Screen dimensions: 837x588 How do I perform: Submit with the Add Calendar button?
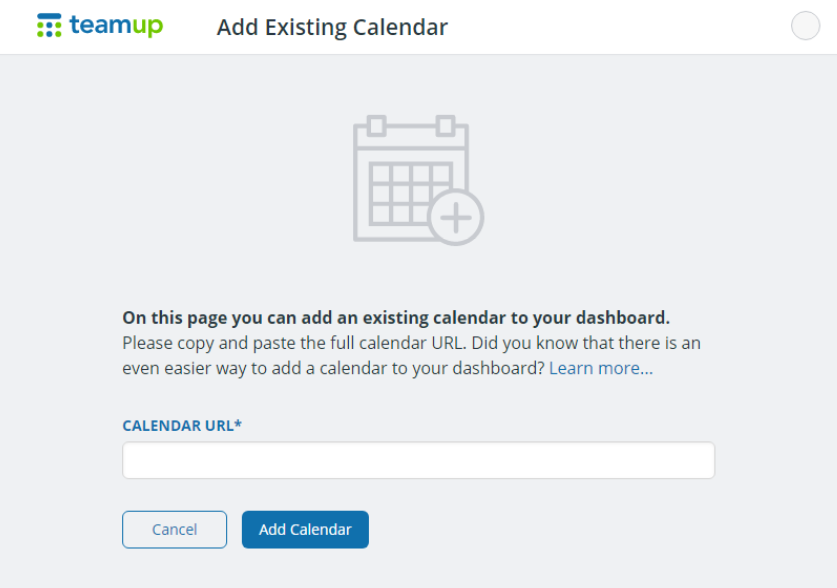click(x=305, y=529)
